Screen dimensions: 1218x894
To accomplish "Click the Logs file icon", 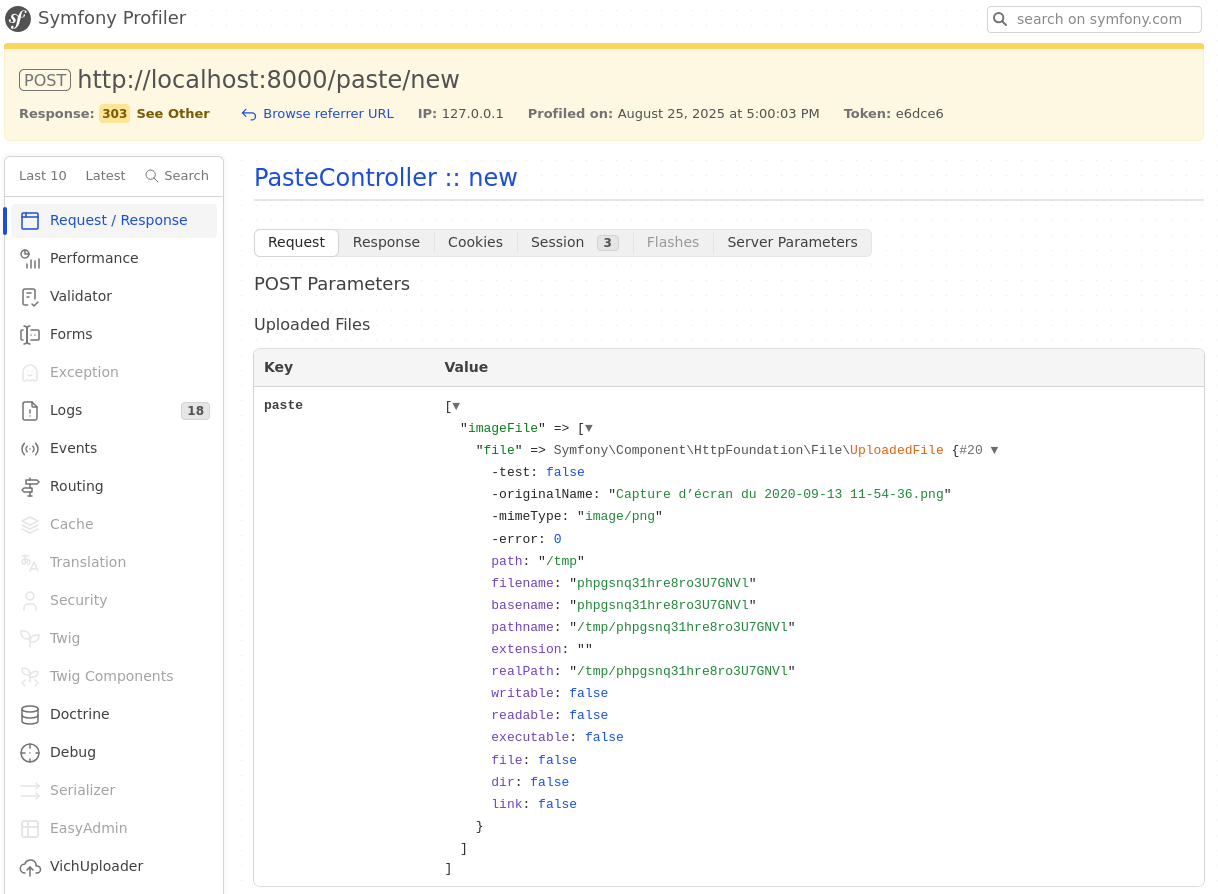I will tap(30, 411).
